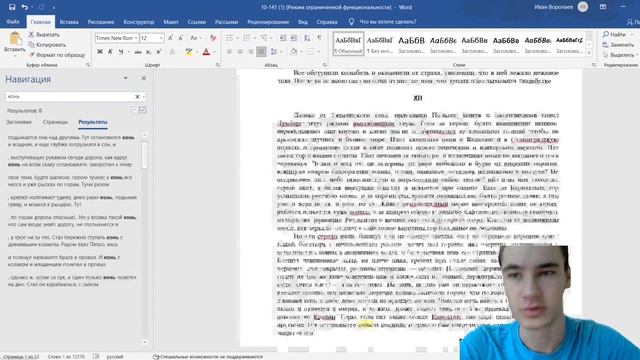Click the navigation results scrollbar

pyautogui.click(x=144, y=155)
